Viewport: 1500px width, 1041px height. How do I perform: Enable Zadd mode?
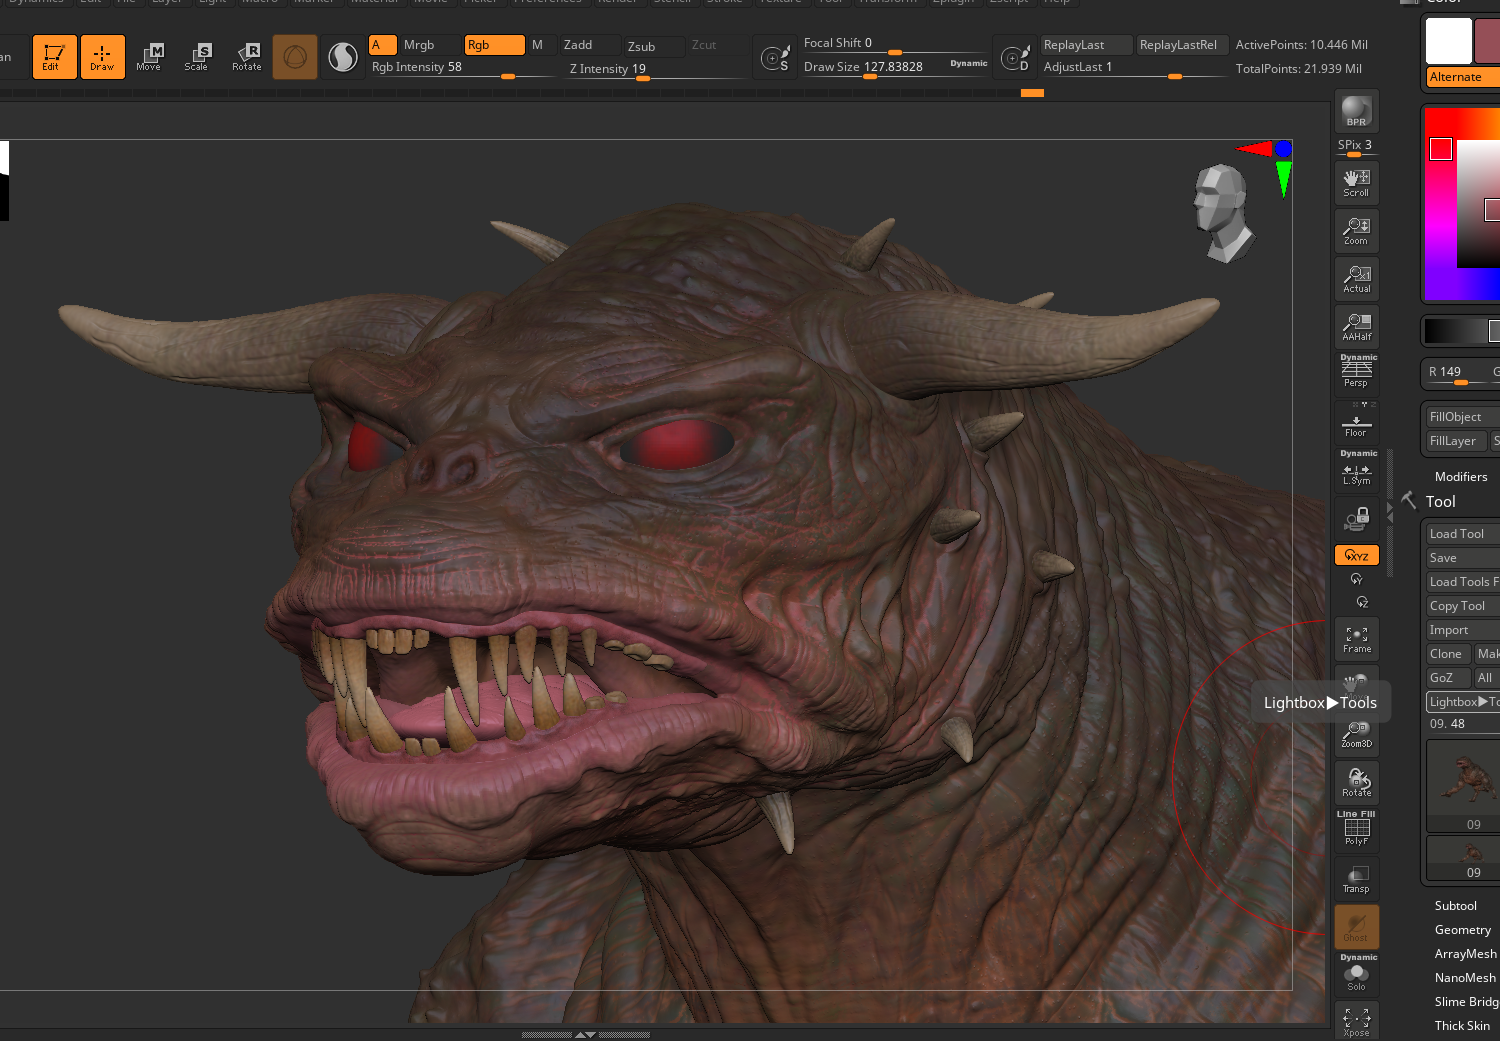(x=590, y=45)
